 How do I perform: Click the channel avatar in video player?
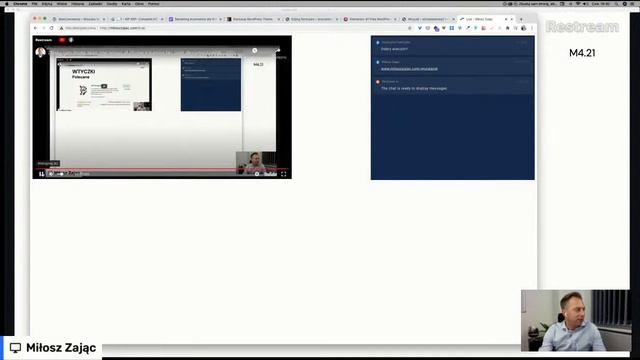pos(40,52)
